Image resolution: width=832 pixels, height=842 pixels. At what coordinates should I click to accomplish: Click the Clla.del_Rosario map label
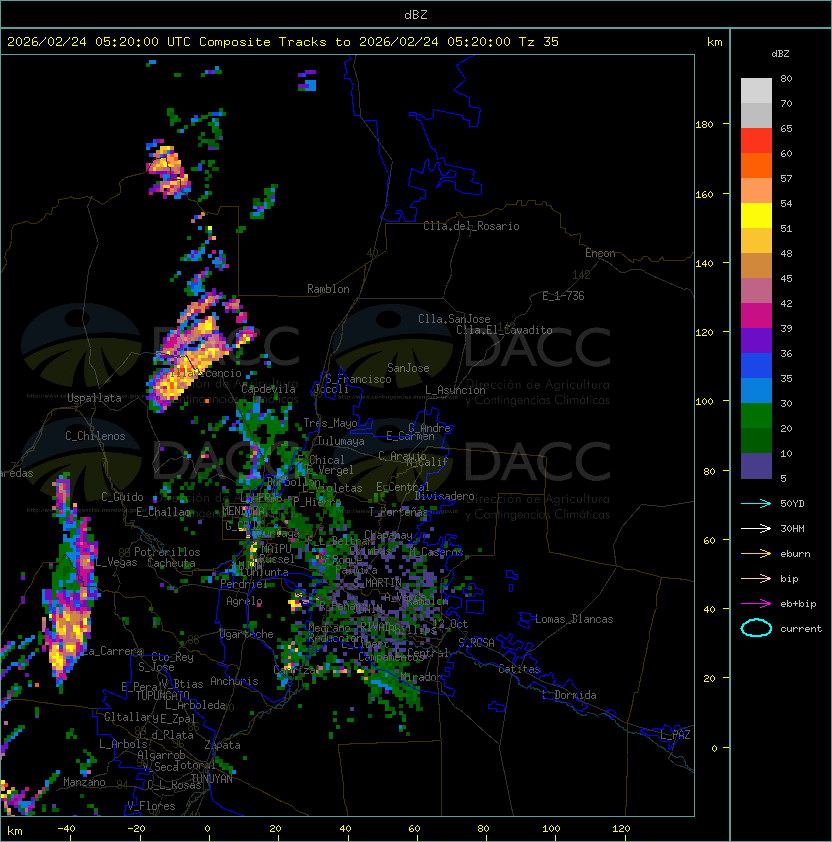click(471, 226)
